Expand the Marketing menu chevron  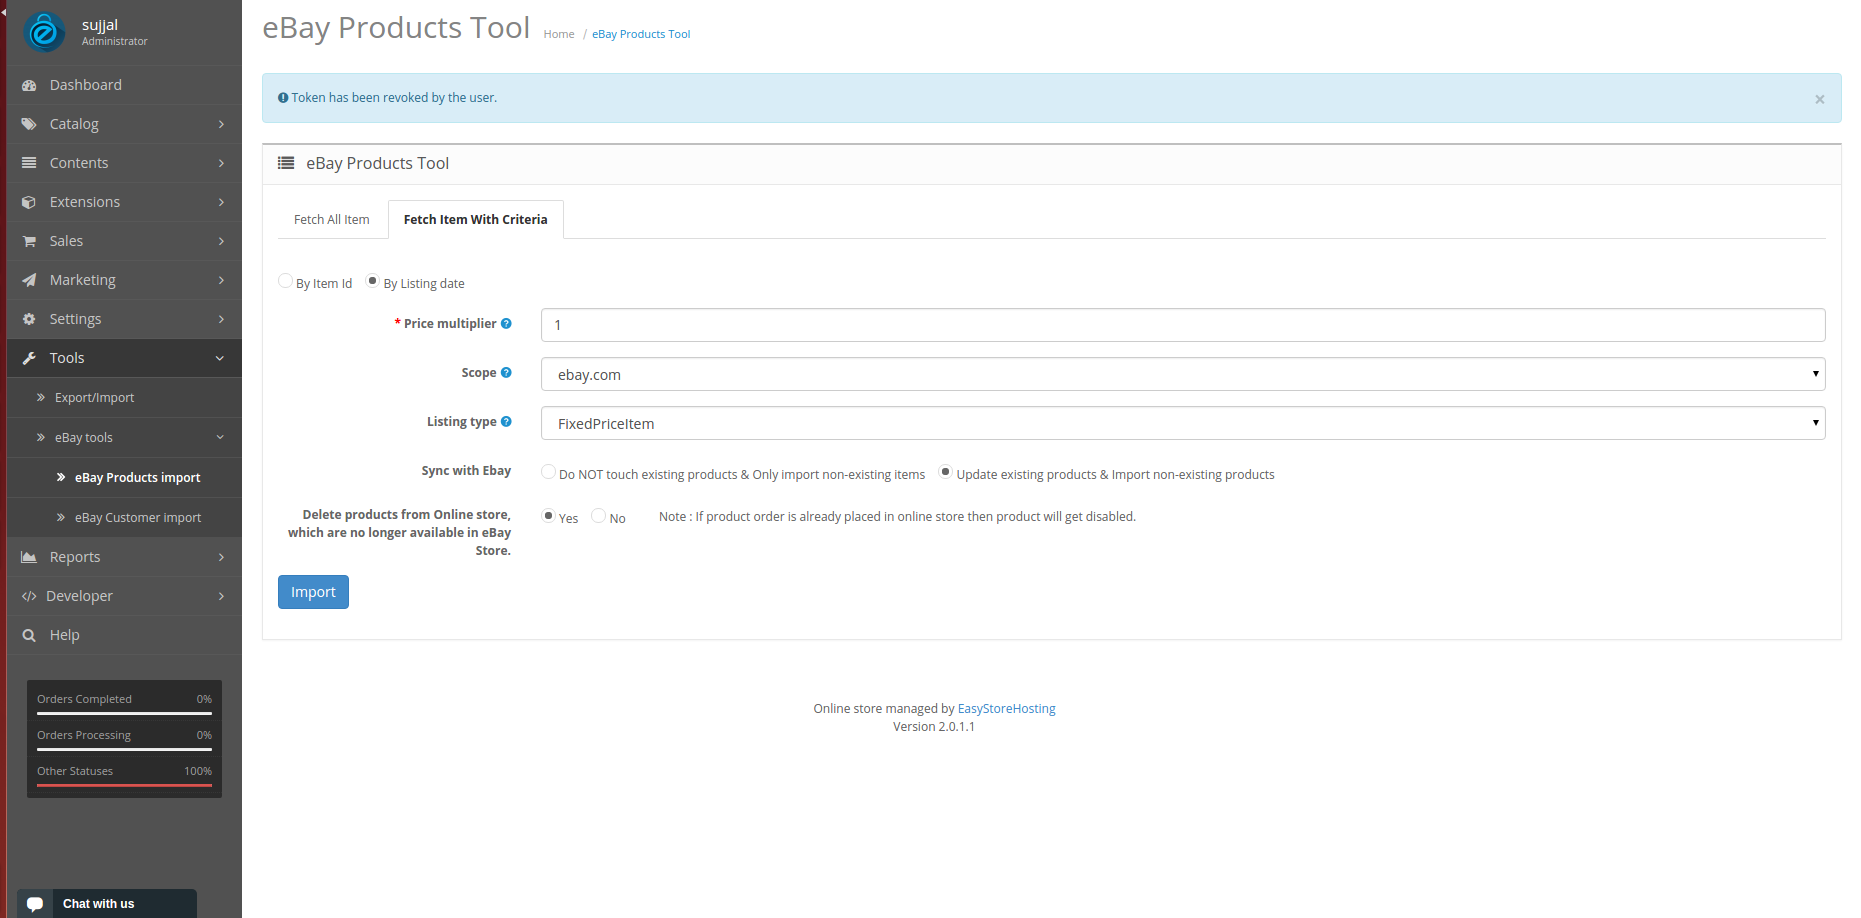pos(221,280)
